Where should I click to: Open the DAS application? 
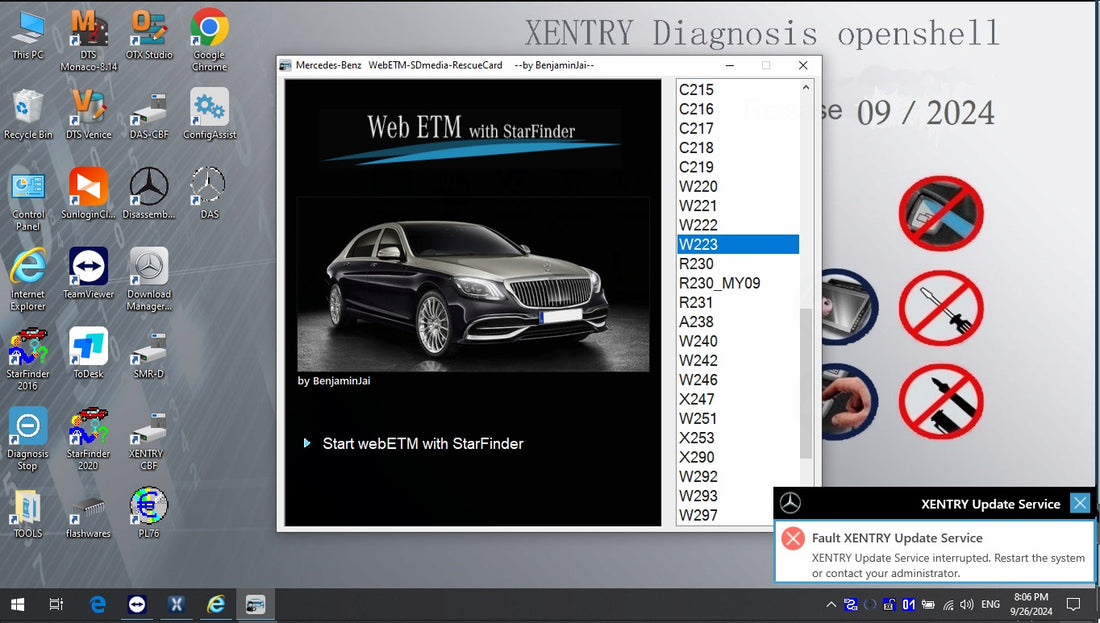(x=207, y=188)
